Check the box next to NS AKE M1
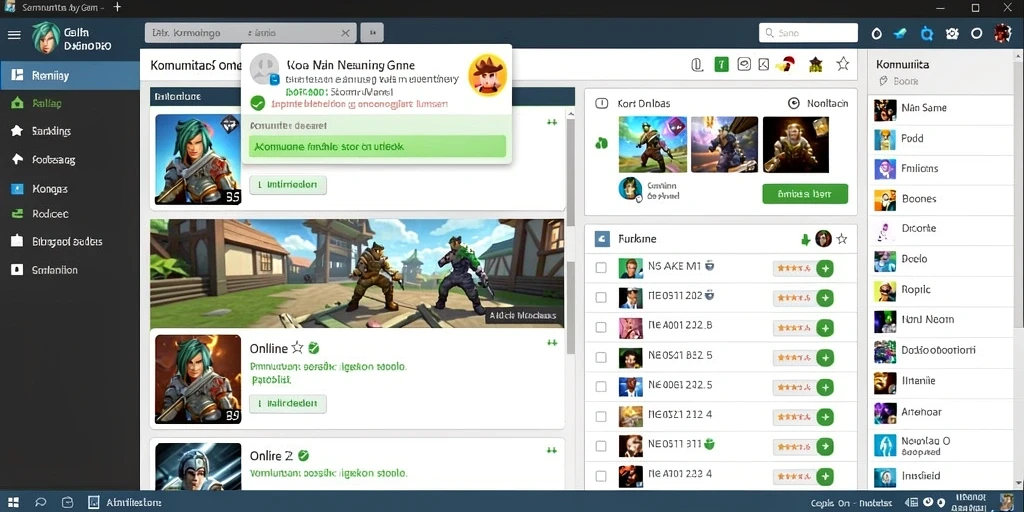Screen dimensions: 1024x512 (601, 267)
